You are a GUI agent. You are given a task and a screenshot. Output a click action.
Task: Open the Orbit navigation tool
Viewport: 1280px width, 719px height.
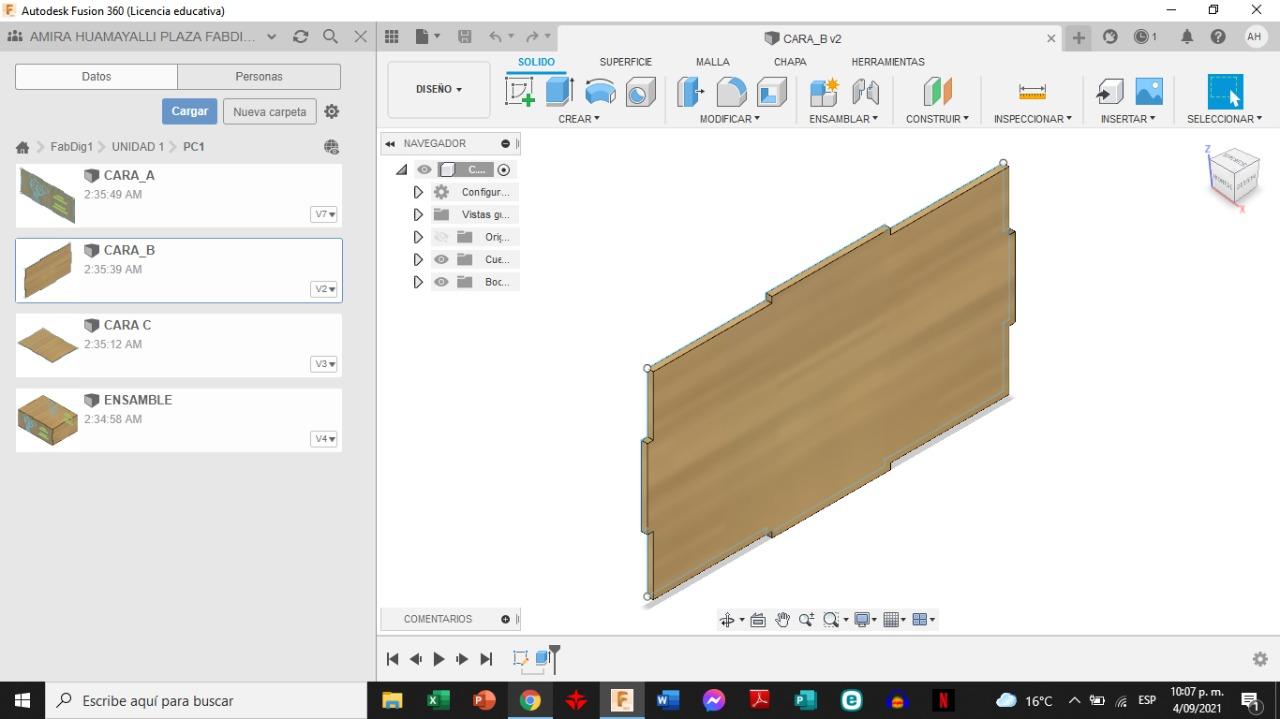(727, 620)
